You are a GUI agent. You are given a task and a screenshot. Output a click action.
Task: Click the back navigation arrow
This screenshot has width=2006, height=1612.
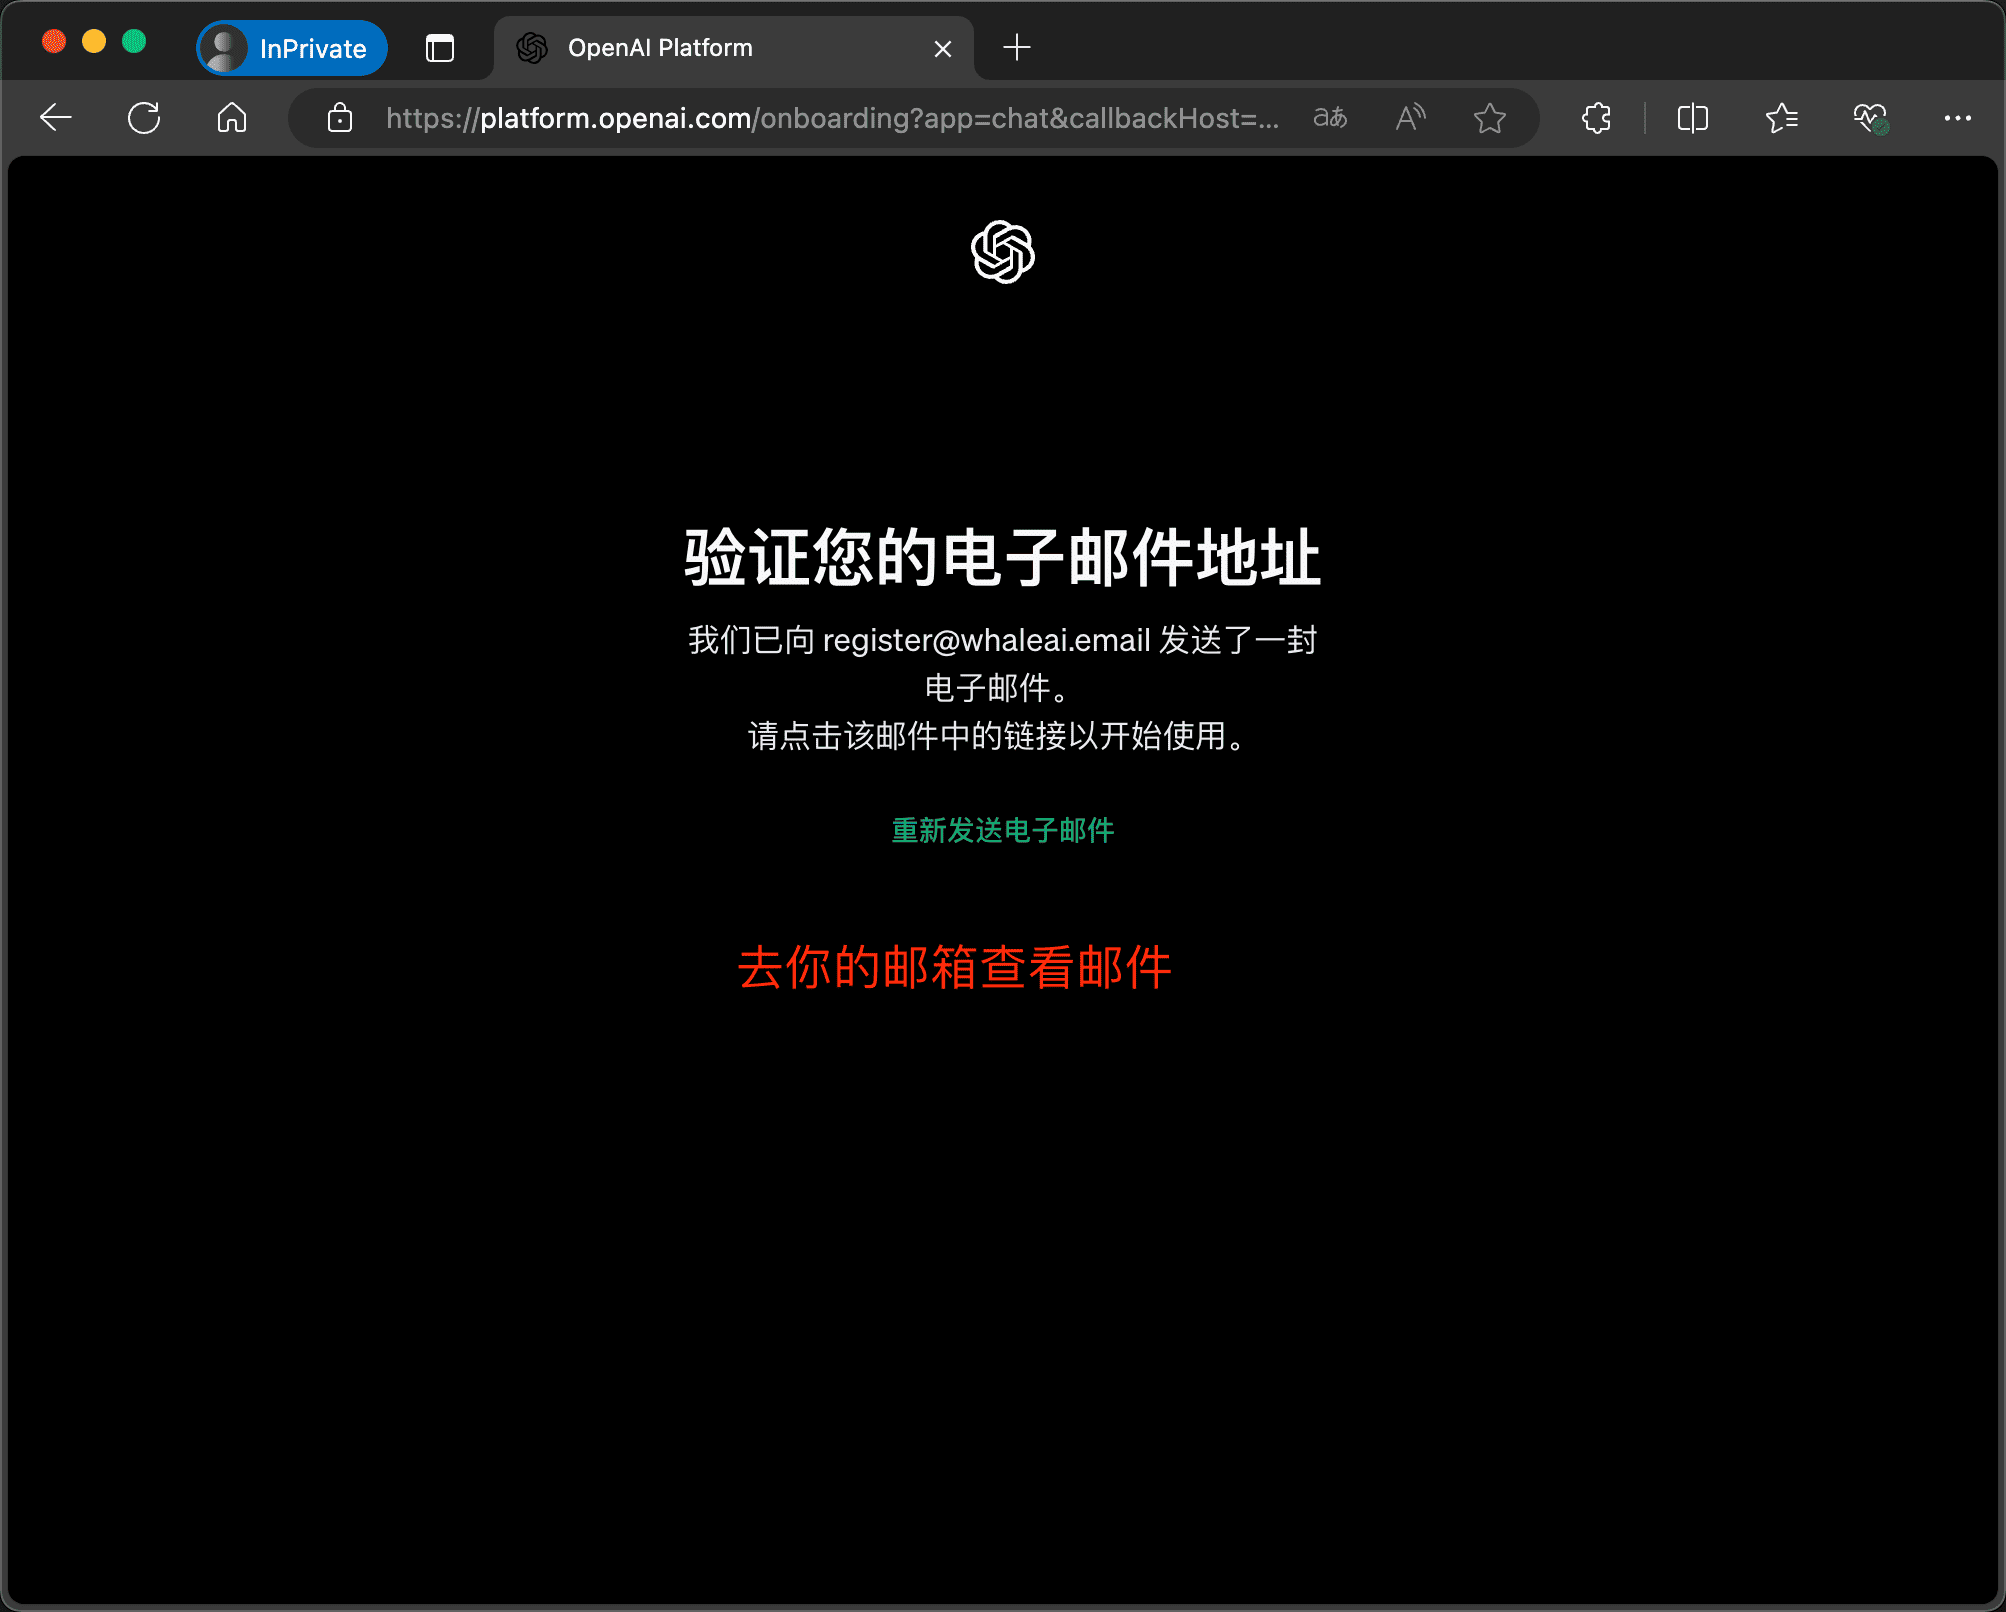pos(56,118)
